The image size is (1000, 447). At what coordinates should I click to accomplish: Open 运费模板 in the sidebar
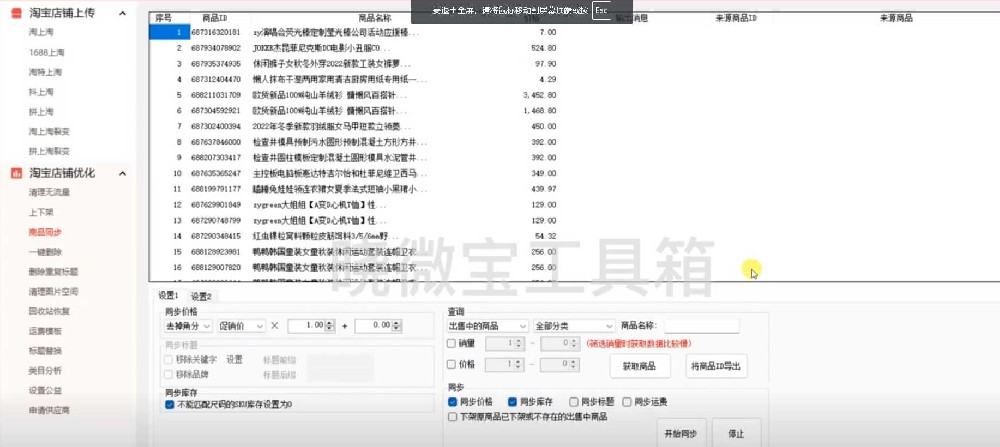pos(45,331)
